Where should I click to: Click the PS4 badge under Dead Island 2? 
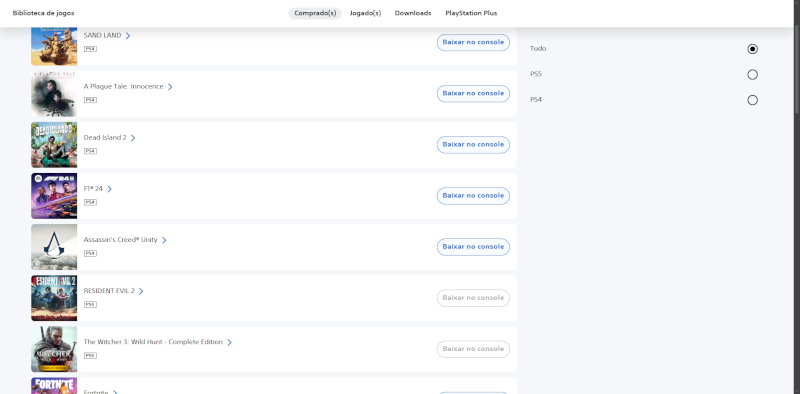point(90,151)
